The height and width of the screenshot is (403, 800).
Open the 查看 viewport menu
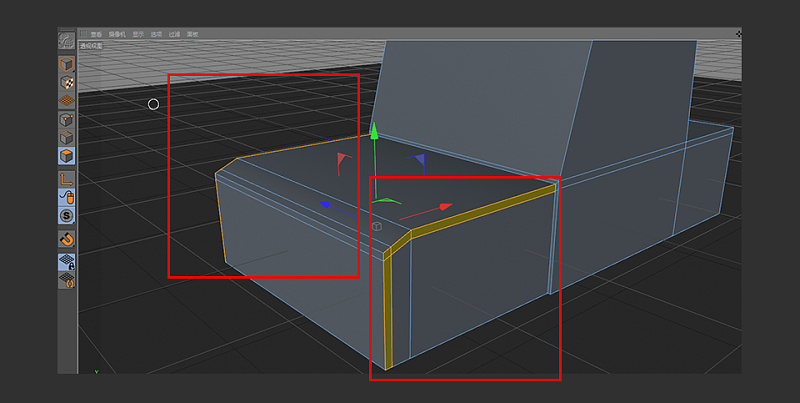(x=96, y=34)
